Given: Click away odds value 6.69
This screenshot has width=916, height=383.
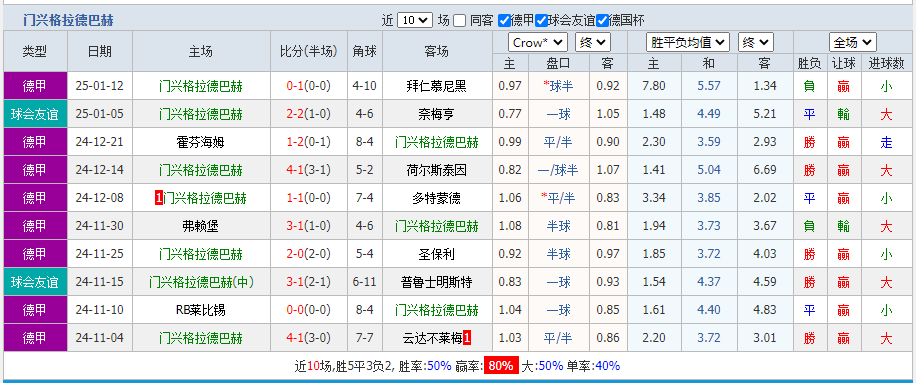Looking at the screenshot, I should (x=765, y=170).
